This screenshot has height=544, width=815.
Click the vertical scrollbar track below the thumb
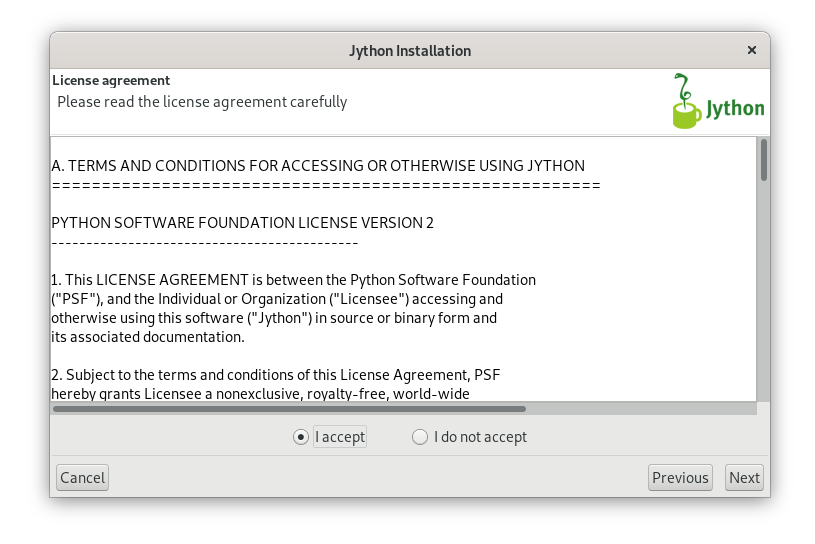coord(764,291)
